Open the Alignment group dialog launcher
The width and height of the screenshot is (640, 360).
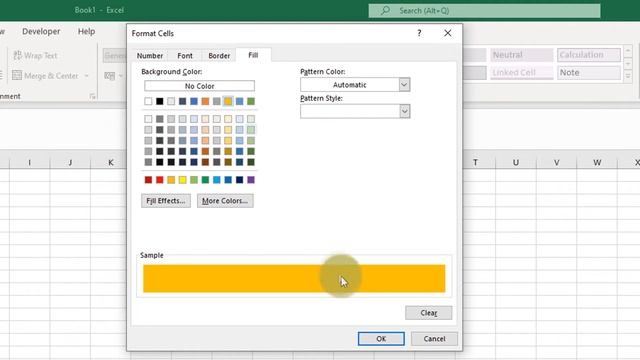[93, 96]
